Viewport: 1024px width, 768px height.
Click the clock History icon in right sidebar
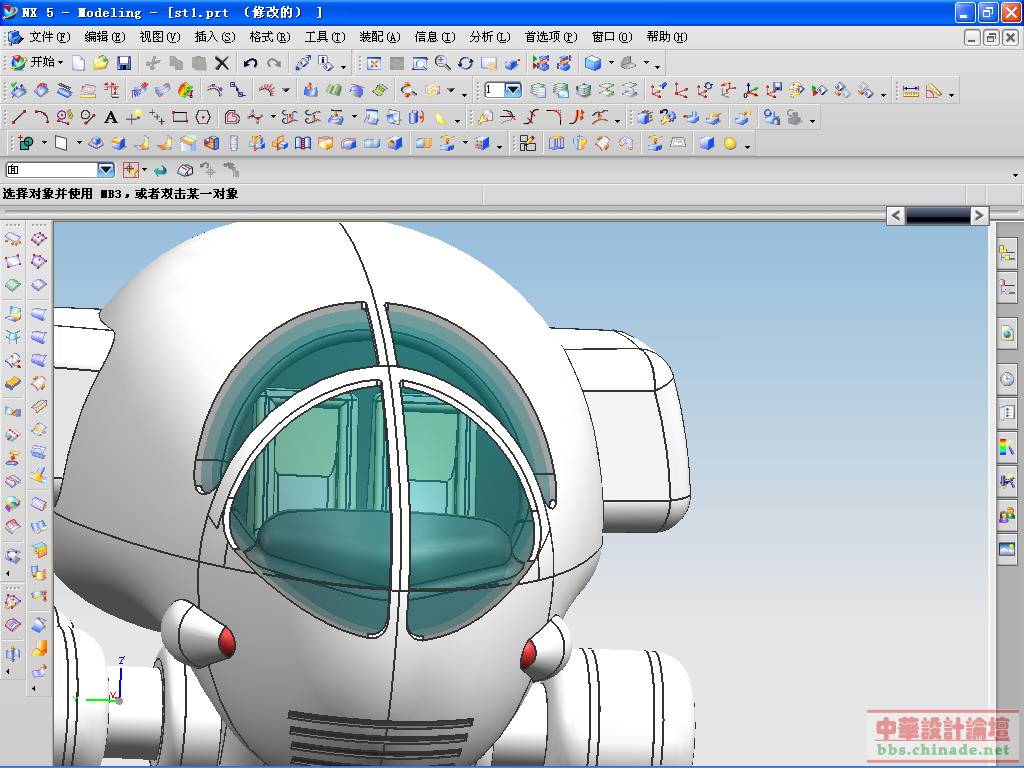click(x=1006, y=379)
